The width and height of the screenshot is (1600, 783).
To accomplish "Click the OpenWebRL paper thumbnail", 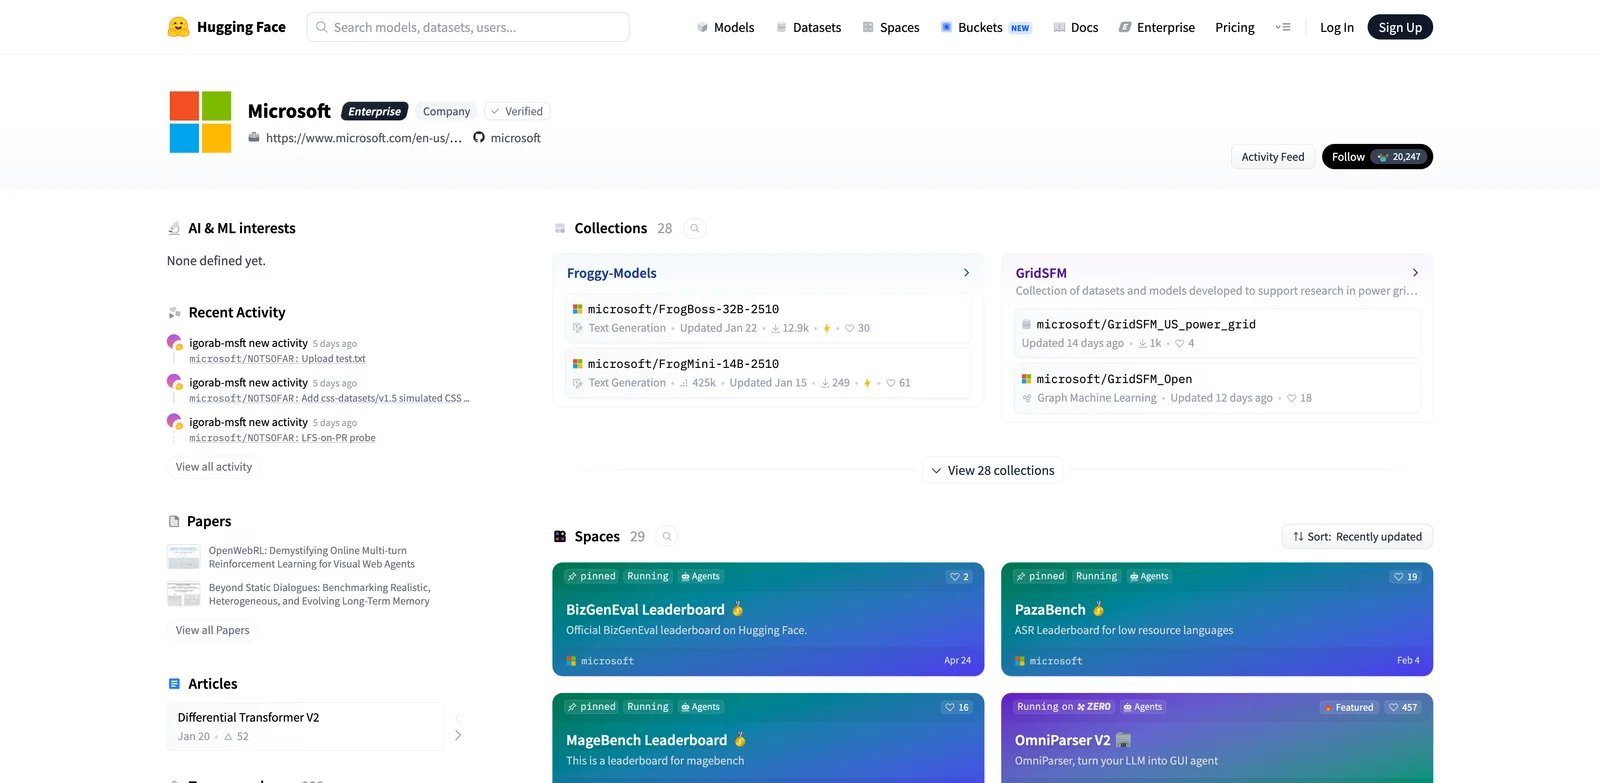I will 184,557.
